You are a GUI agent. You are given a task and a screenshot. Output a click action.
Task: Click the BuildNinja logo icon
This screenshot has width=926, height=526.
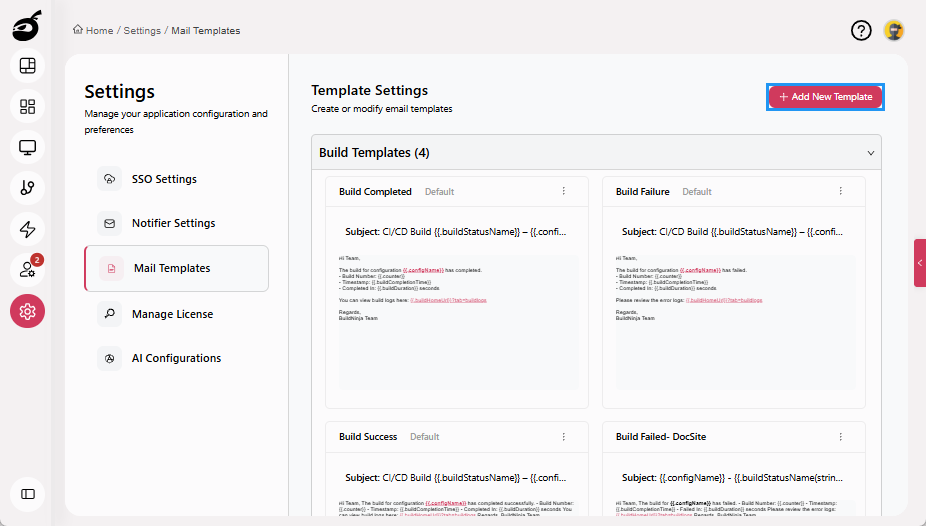pos(27,25)
